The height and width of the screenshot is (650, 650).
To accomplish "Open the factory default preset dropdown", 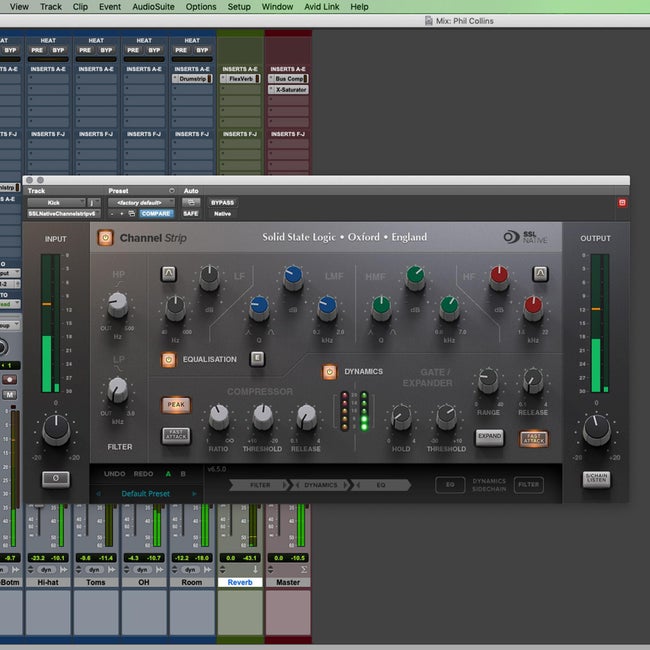I will tap(141, 202).
